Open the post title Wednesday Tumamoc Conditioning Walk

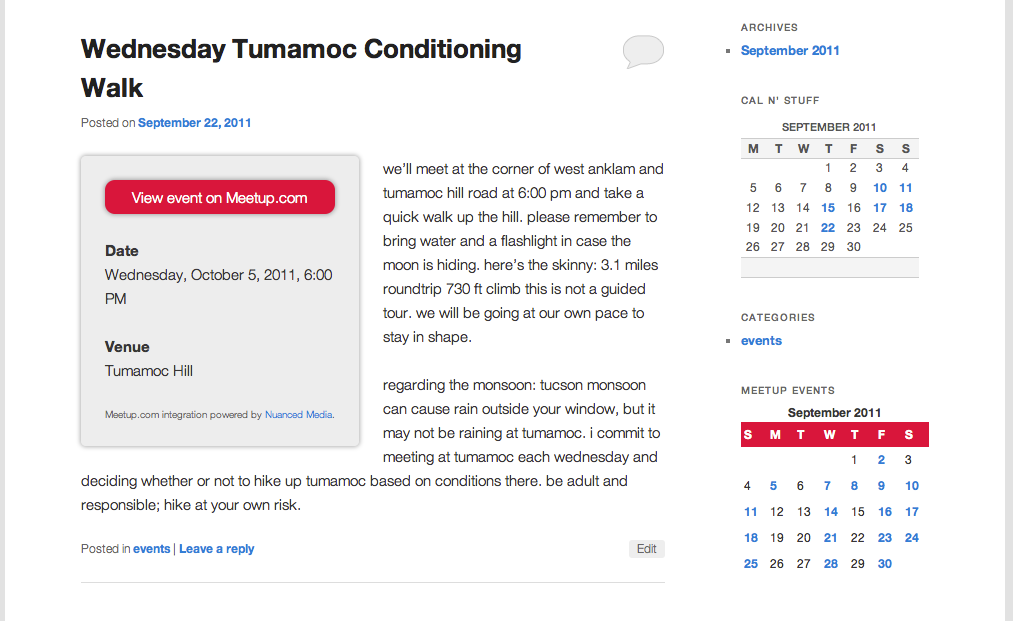pos(301,68)
